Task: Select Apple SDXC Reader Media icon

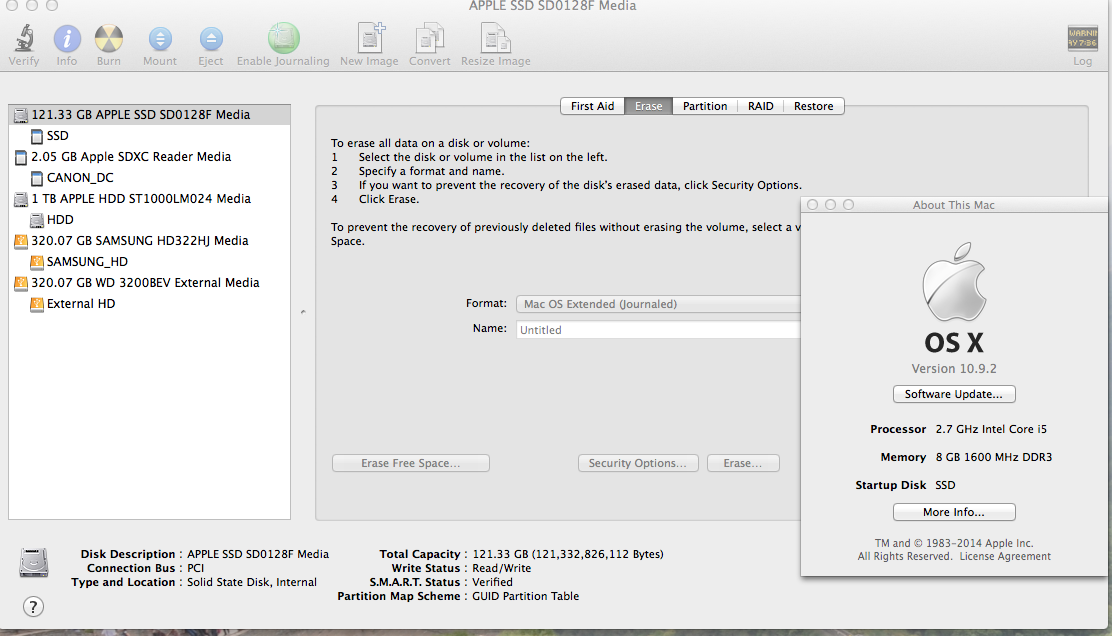Action: point(21,157)
